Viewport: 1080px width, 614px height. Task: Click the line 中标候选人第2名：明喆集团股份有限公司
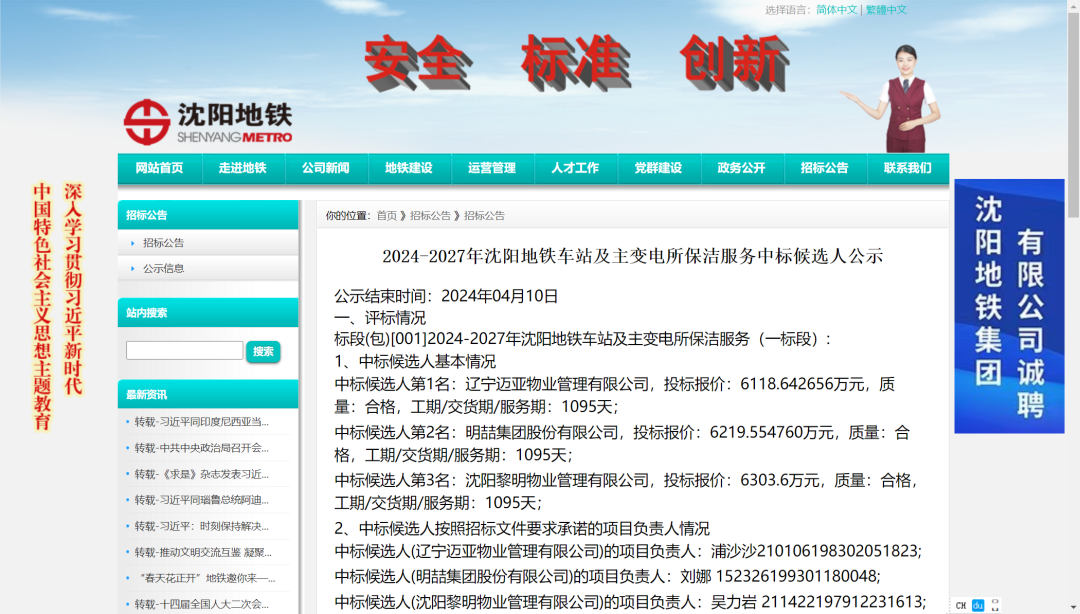(x=623, y=443)
